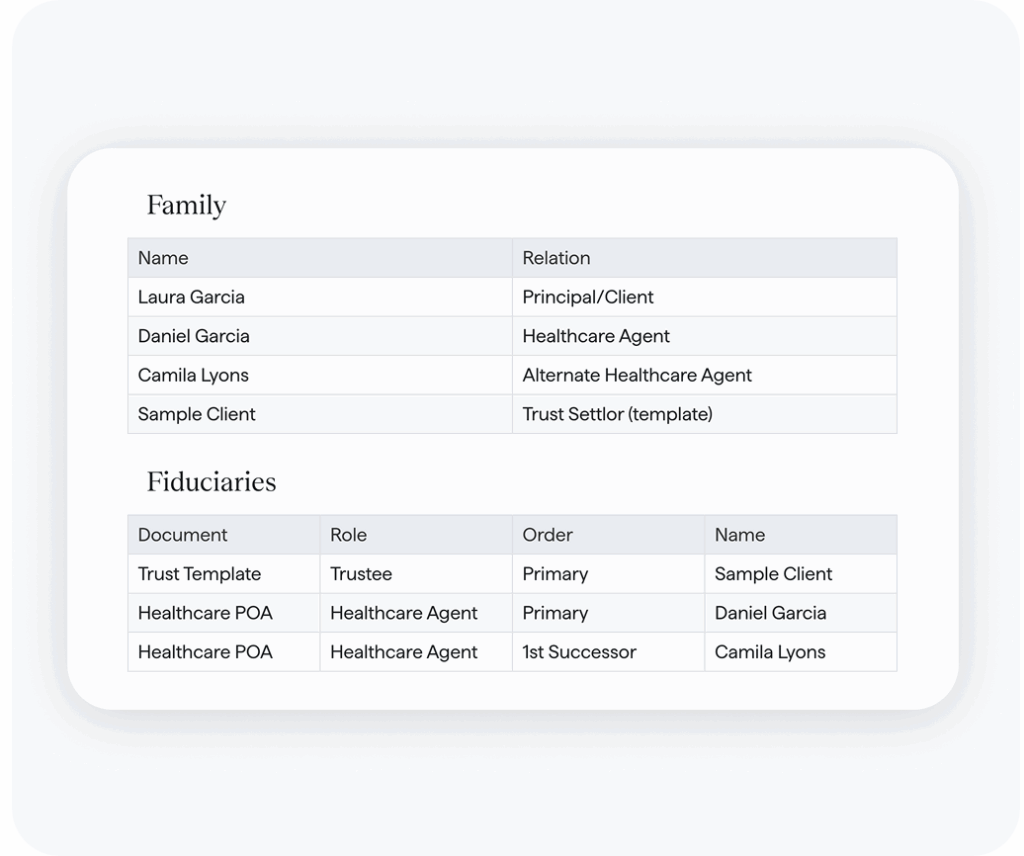Select the Name column header in Family table
The image size is (1024, 856).
click(x=320, y=258)
